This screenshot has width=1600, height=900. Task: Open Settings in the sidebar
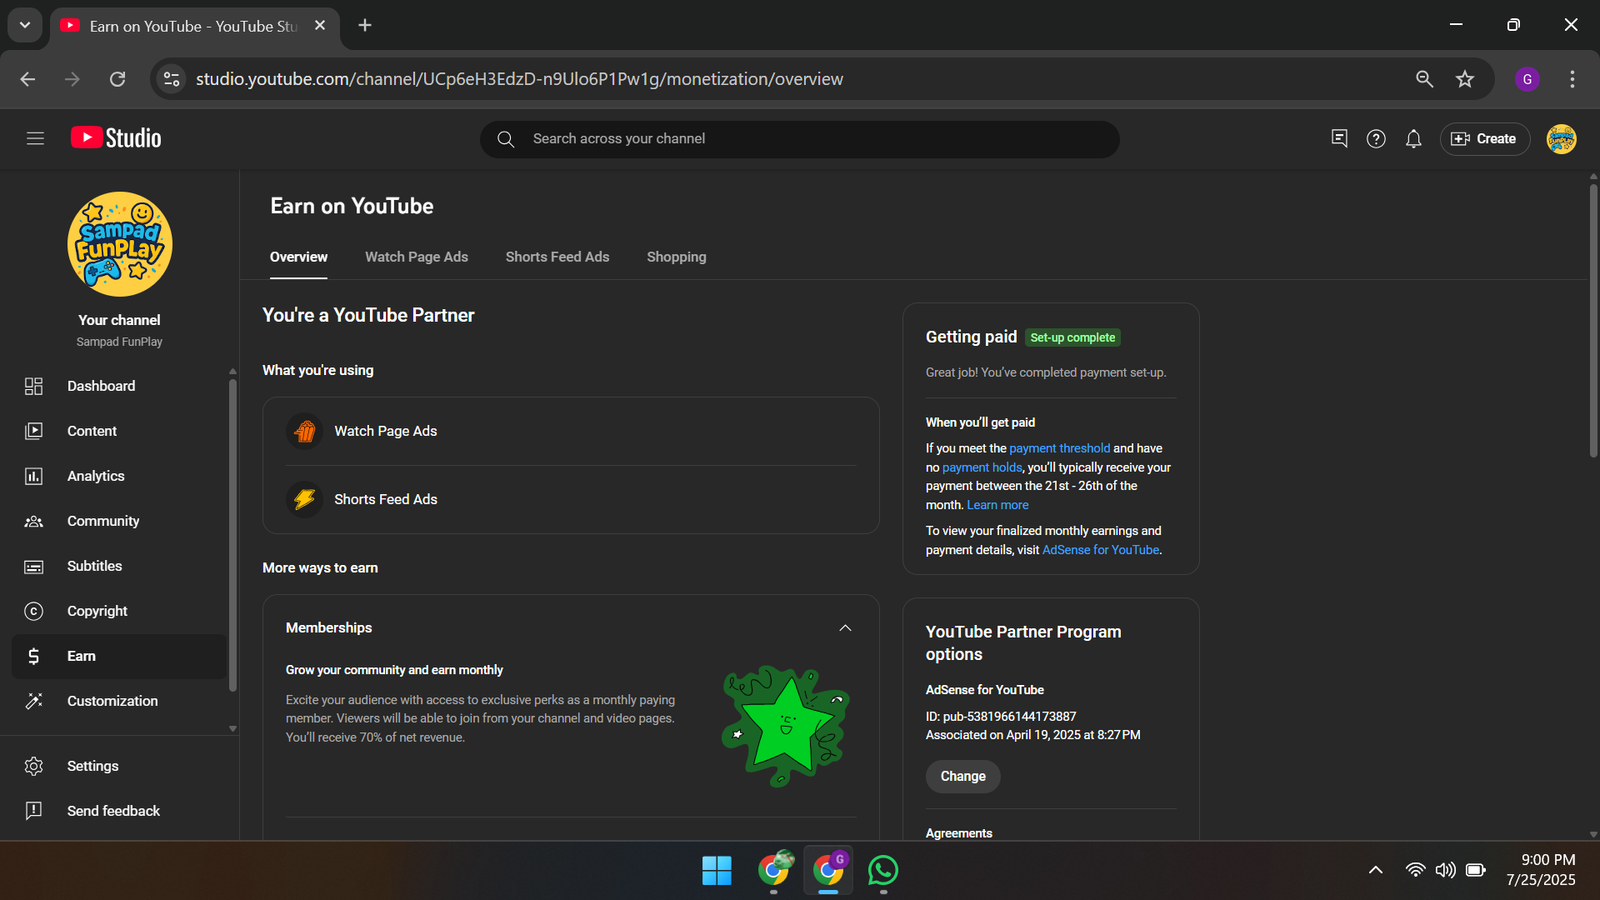119,766
